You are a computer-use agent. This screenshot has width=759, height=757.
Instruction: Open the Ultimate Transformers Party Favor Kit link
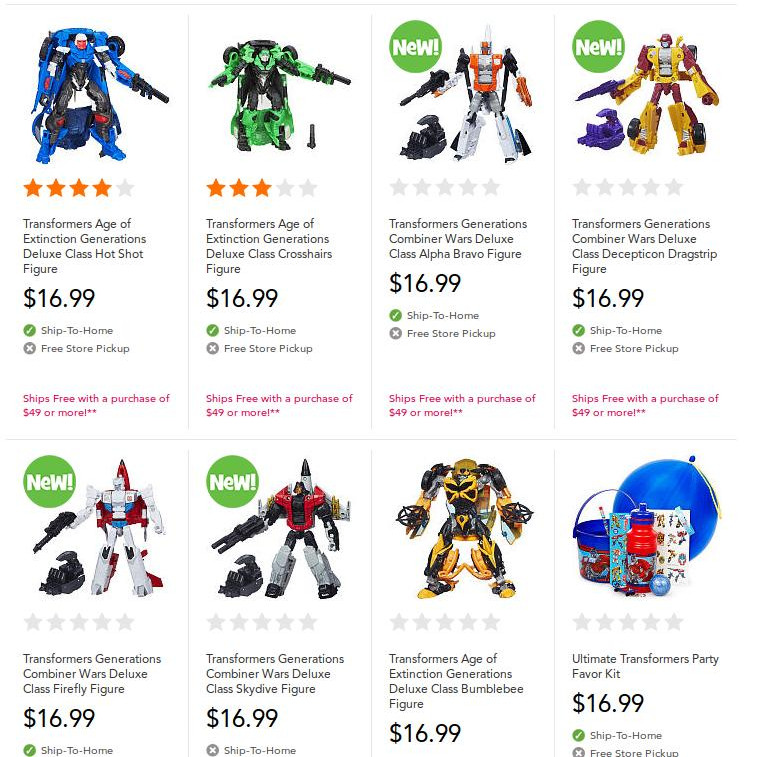click(645, 666)
